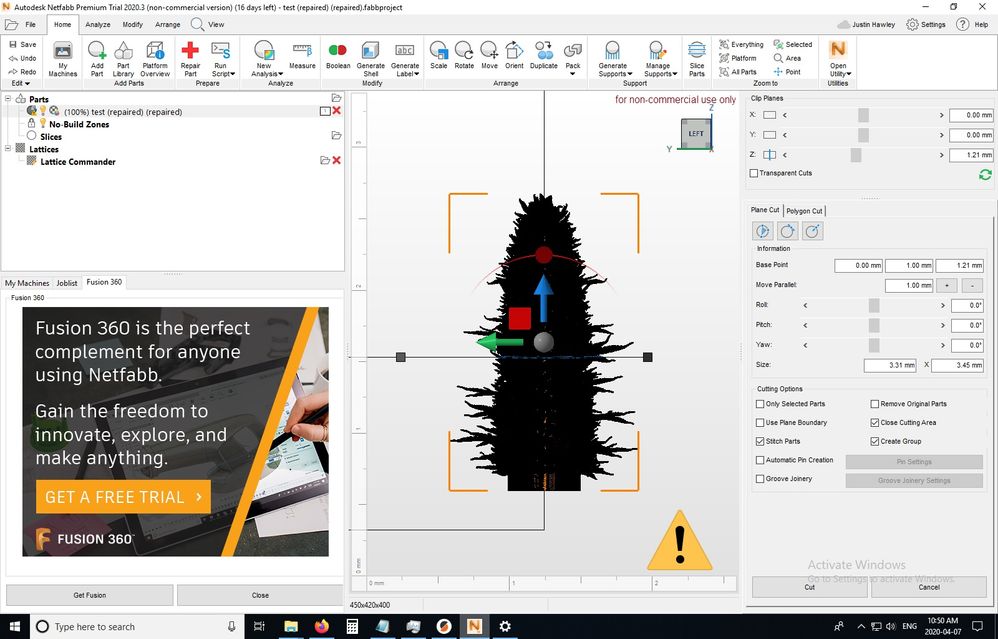998x639 pixels.
Task: Switch to the Arrange ribbon tab
Action: pos(167,25)
